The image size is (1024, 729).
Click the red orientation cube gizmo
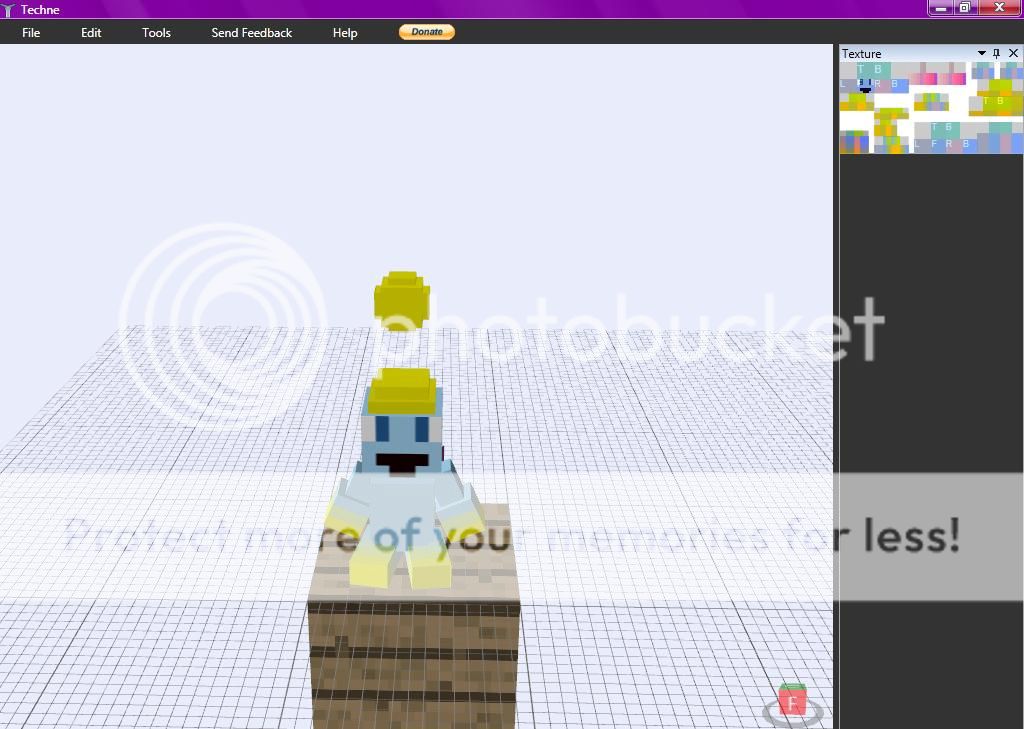pos(792,701)
